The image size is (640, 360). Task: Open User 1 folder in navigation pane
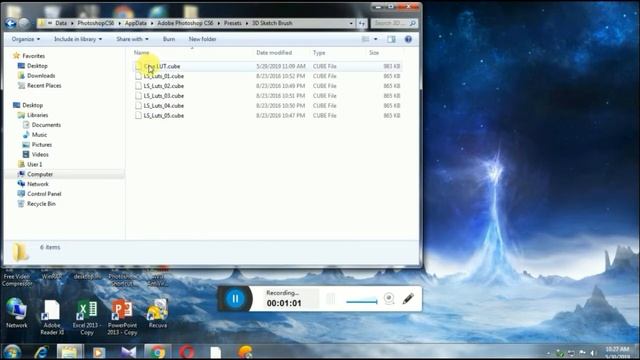34,164
